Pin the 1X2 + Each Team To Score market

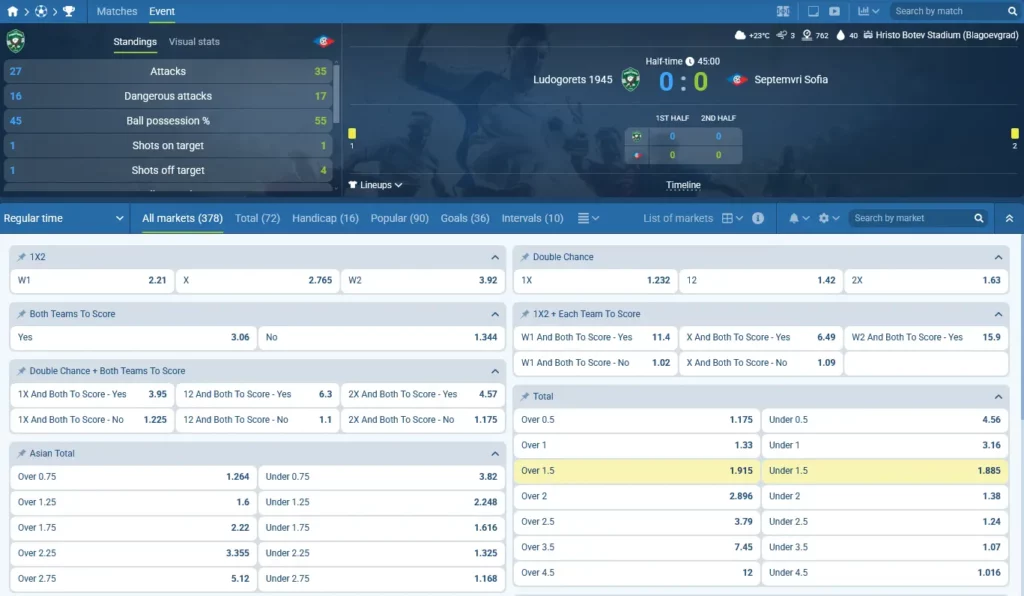click(525, 314)
